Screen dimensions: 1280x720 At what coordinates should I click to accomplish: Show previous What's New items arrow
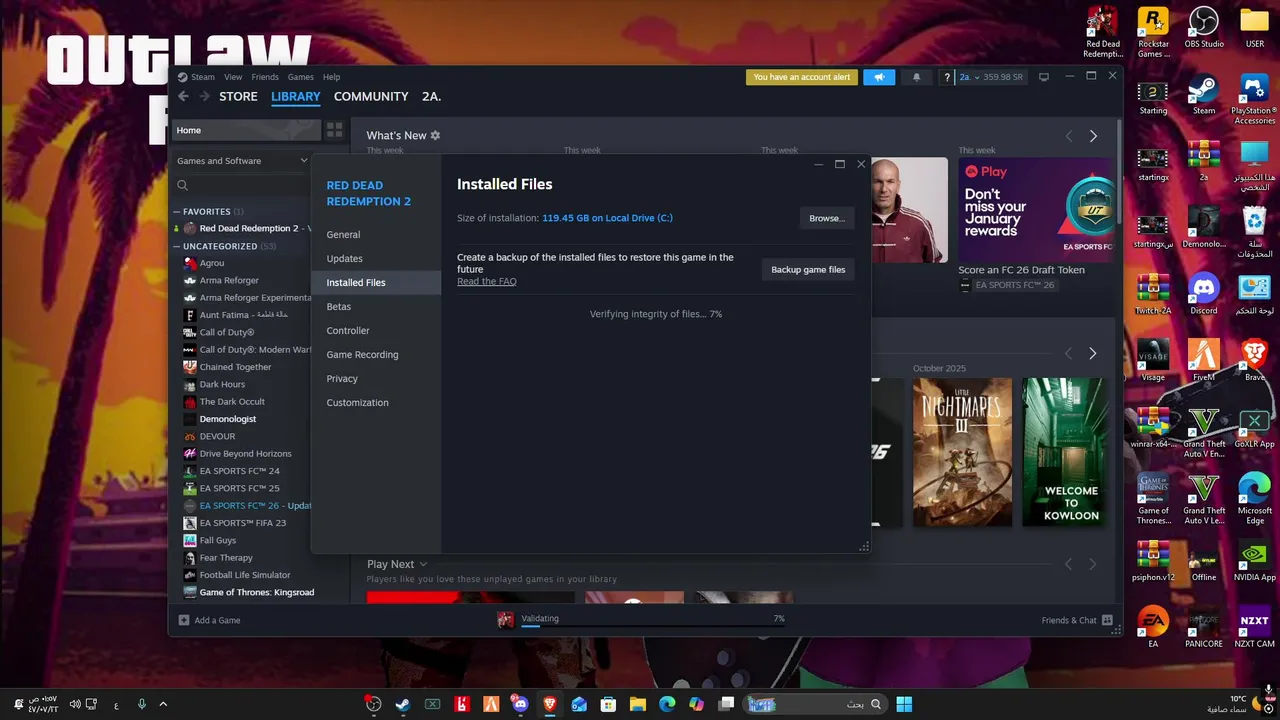[1068, 136]
